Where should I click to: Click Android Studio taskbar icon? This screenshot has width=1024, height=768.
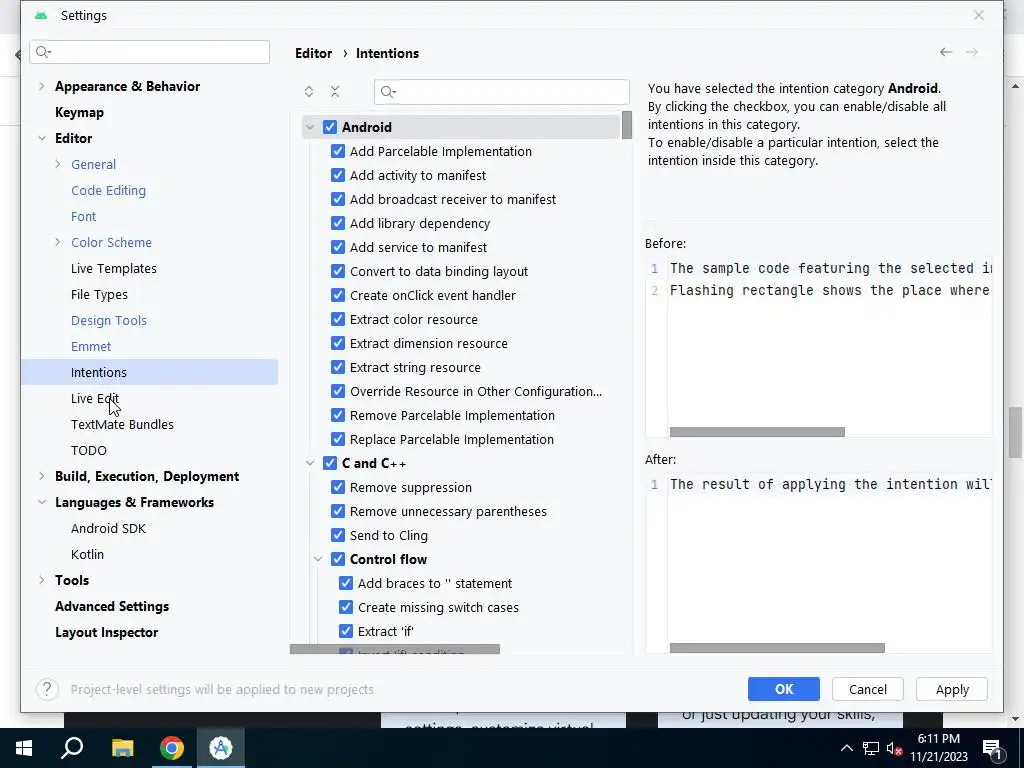(221, 748)
